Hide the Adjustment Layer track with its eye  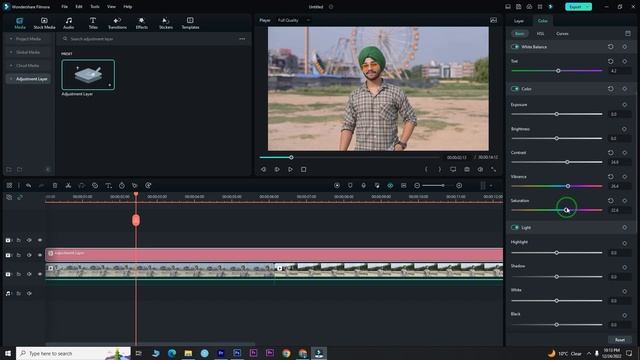tap(40, 255)
